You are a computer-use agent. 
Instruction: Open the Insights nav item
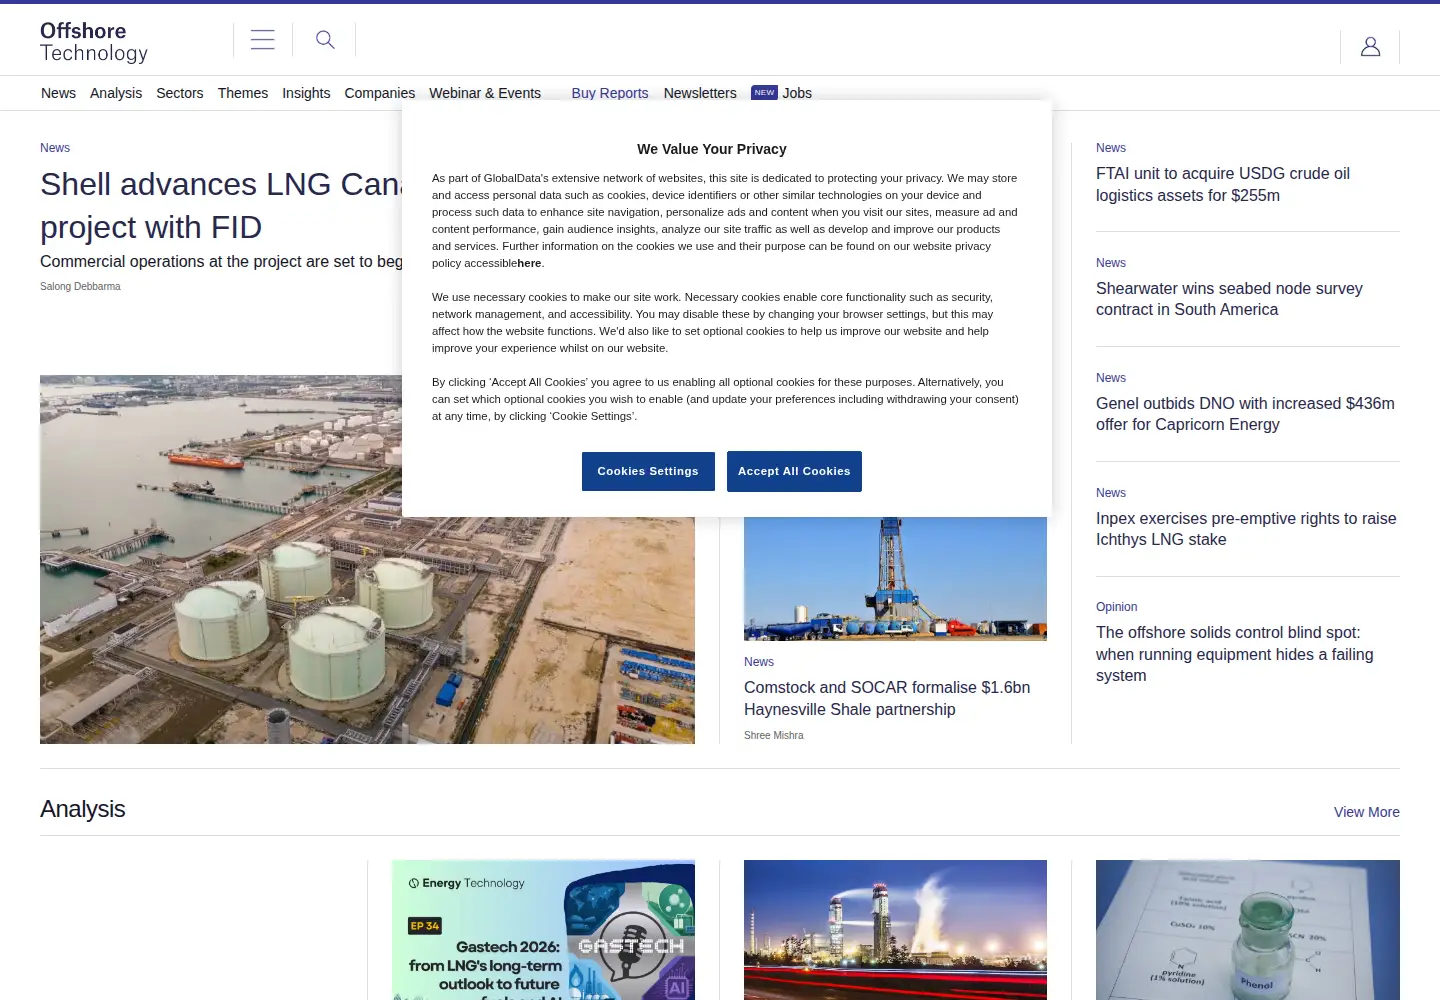(x=306, y=93)
